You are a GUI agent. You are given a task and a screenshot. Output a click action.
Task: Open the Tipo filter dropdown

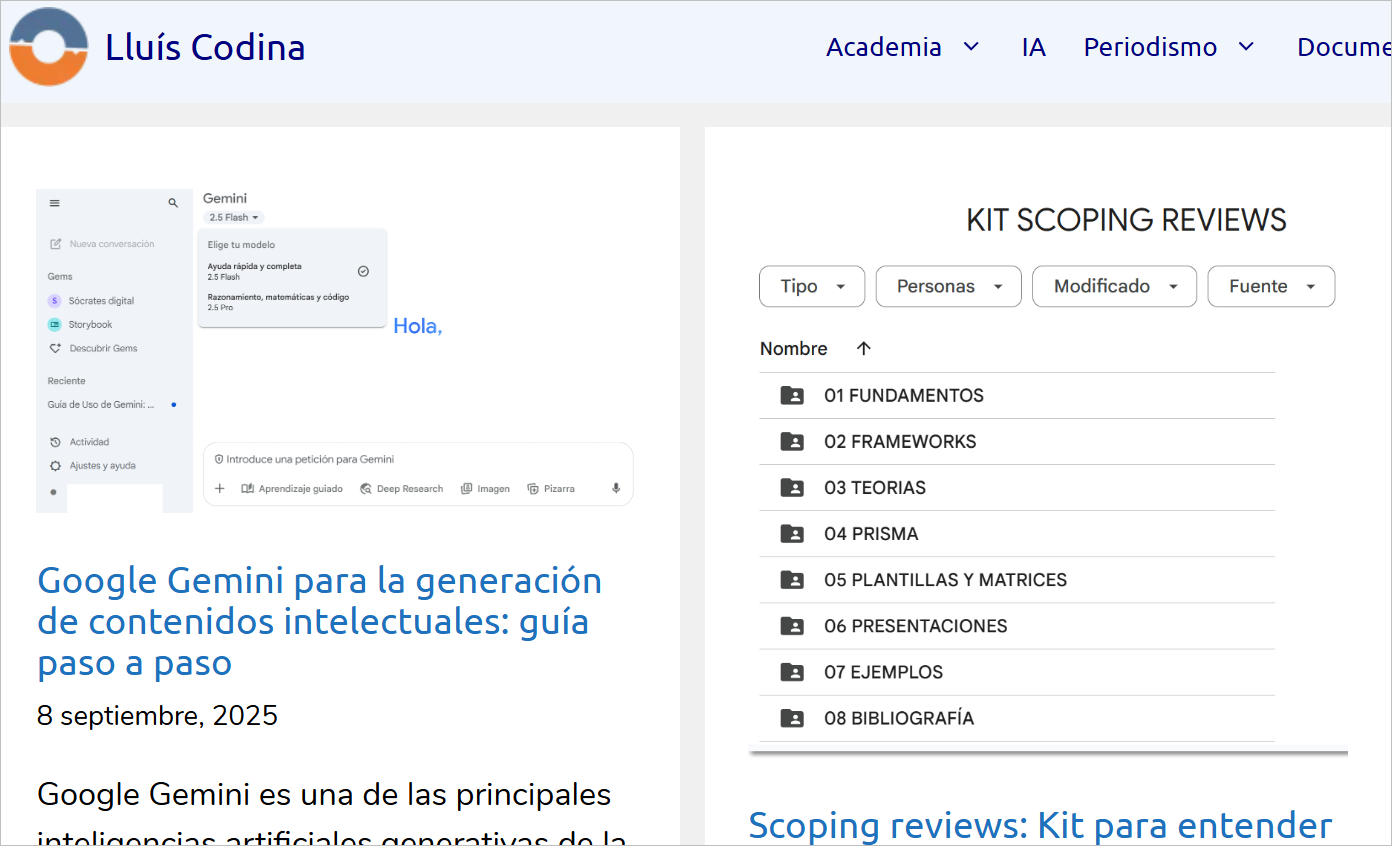(x=811, y=287)
